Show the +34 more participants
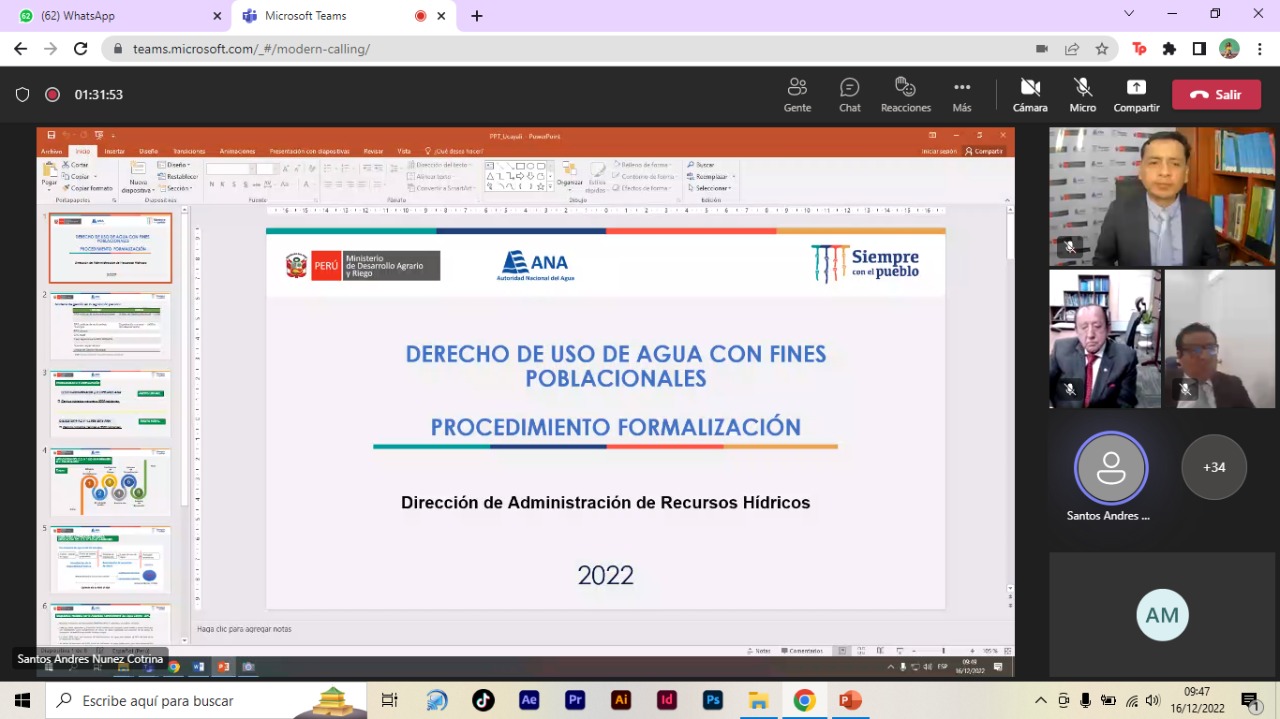The image size is (1280, 719). click(1214, 467)
